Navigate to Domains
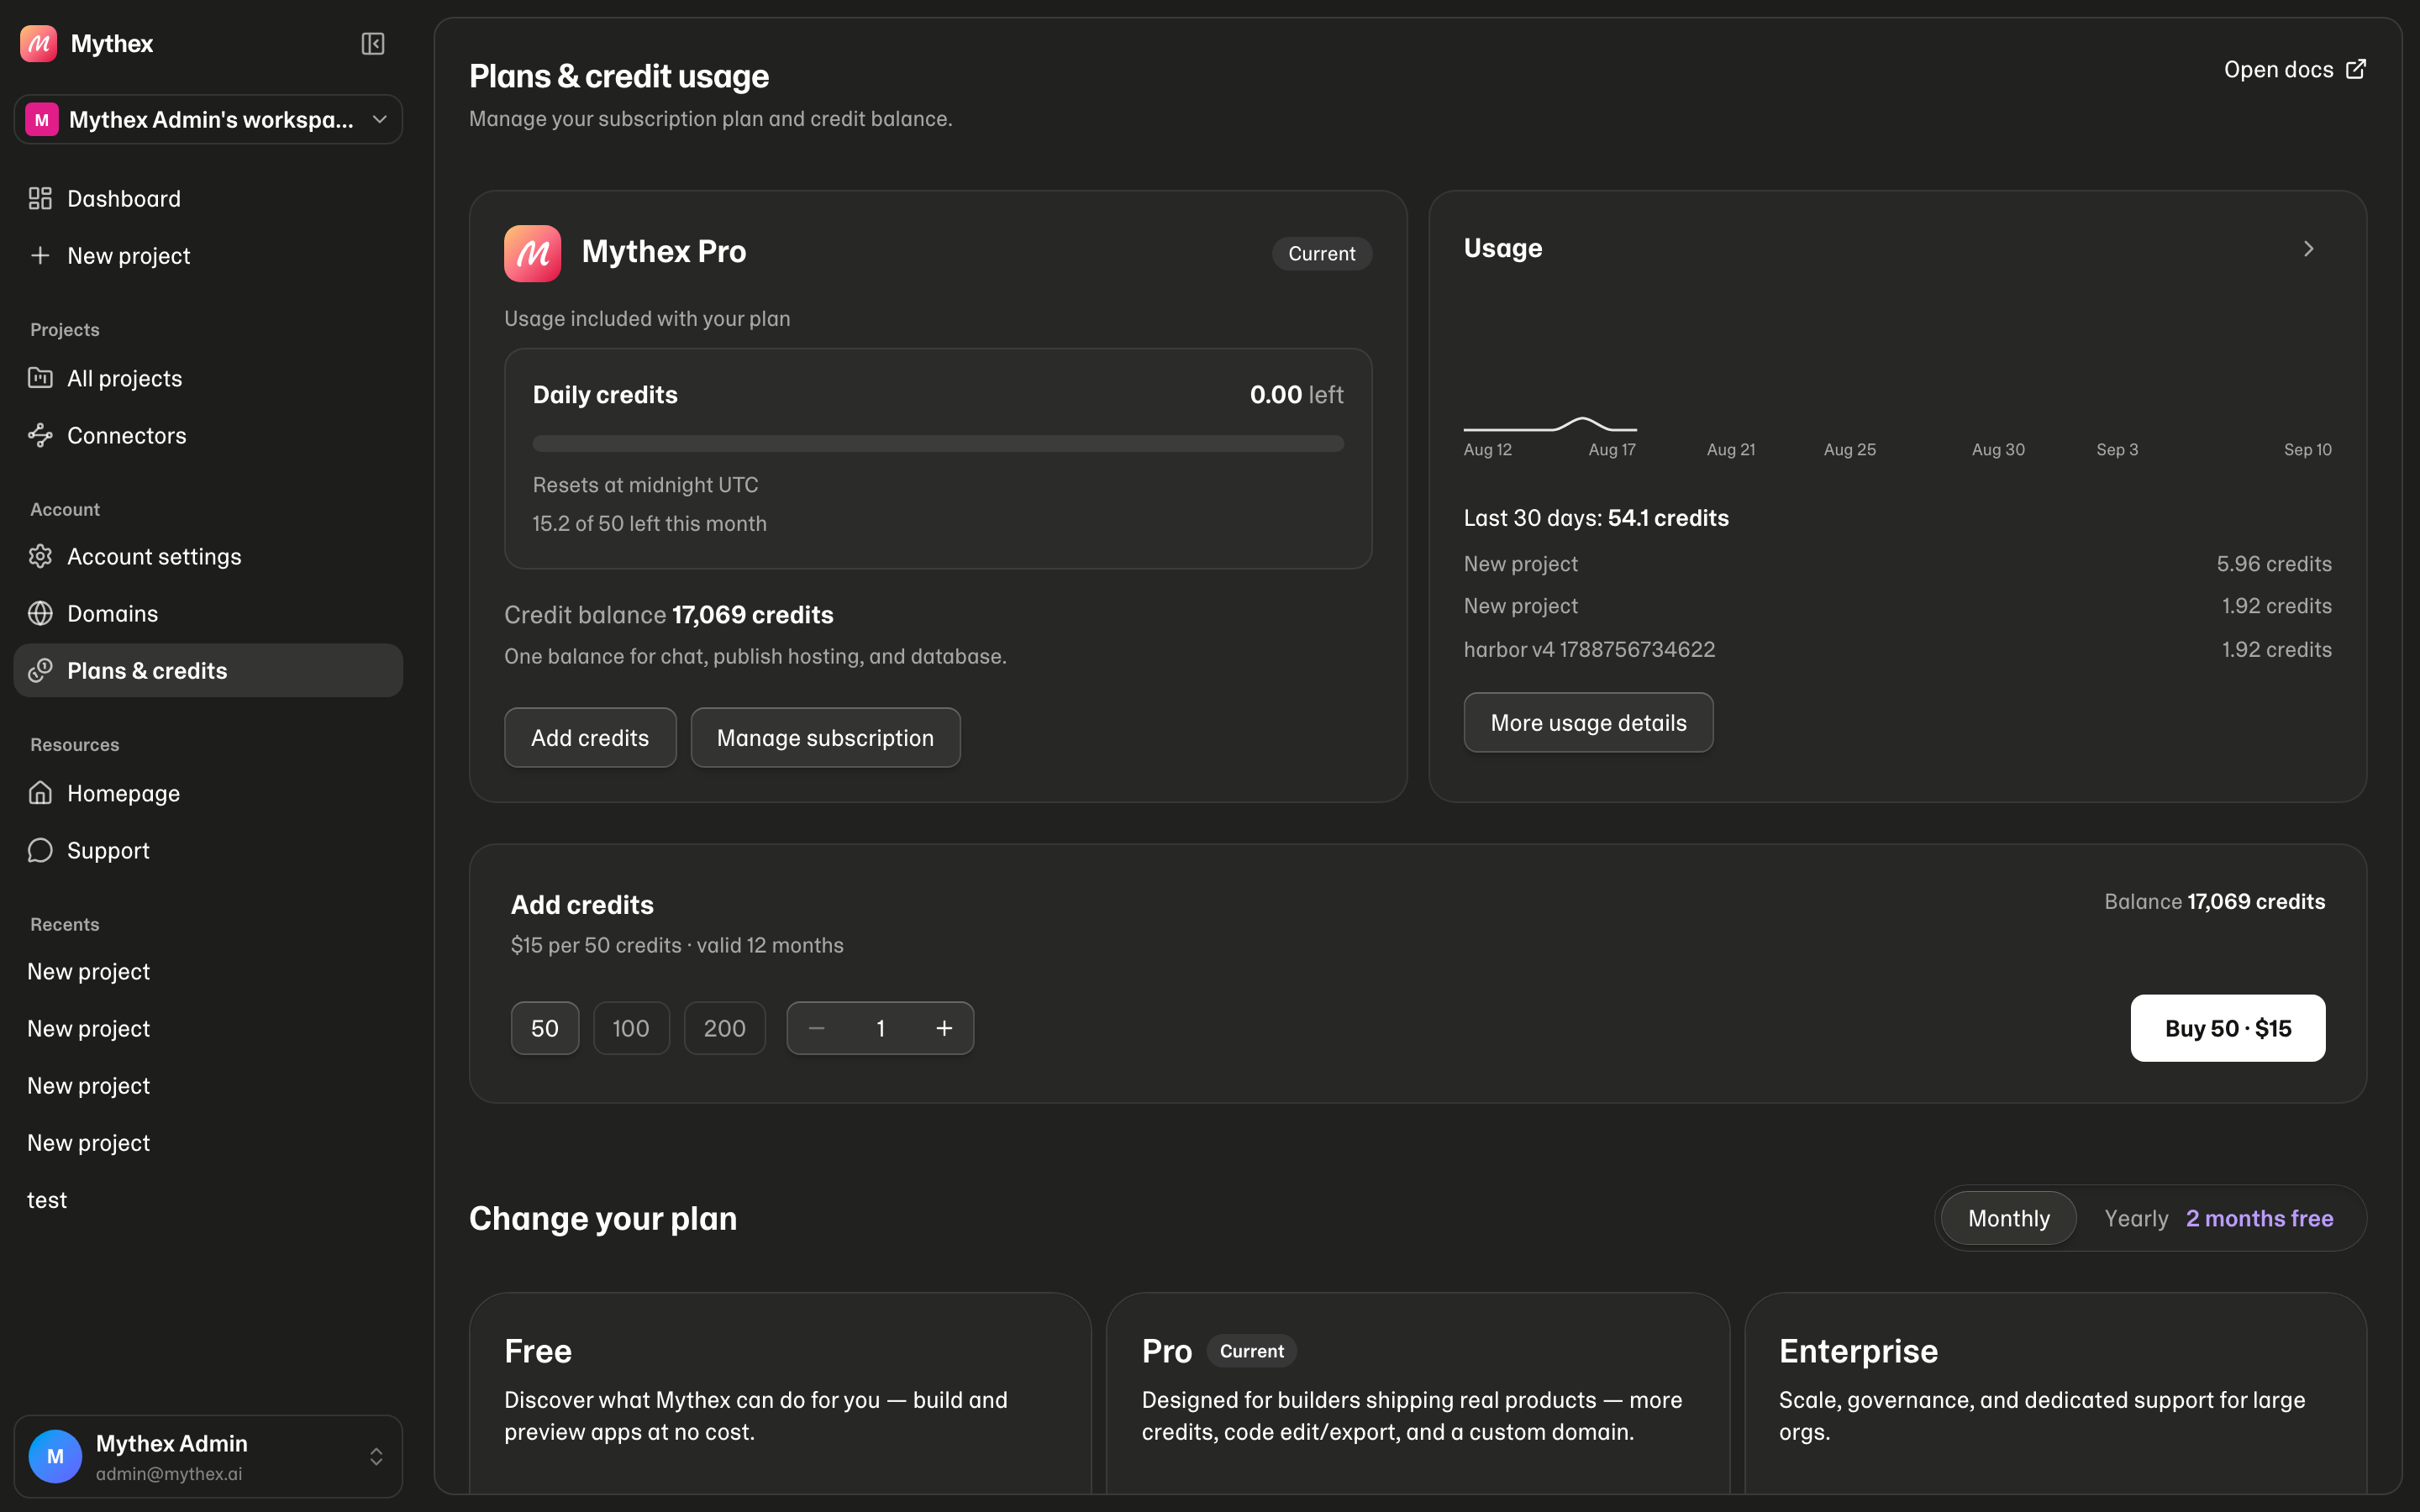 pos(208,613)
